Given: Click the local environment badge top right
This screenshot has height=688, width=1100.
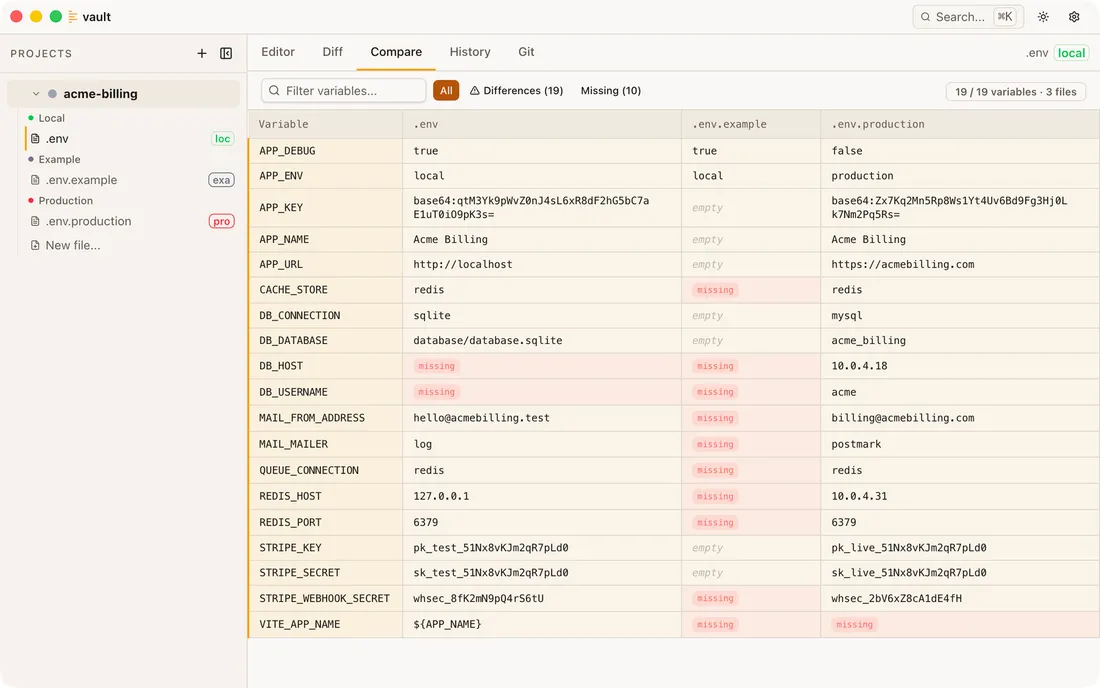Looking at the screenshot, I should 1071,53.
